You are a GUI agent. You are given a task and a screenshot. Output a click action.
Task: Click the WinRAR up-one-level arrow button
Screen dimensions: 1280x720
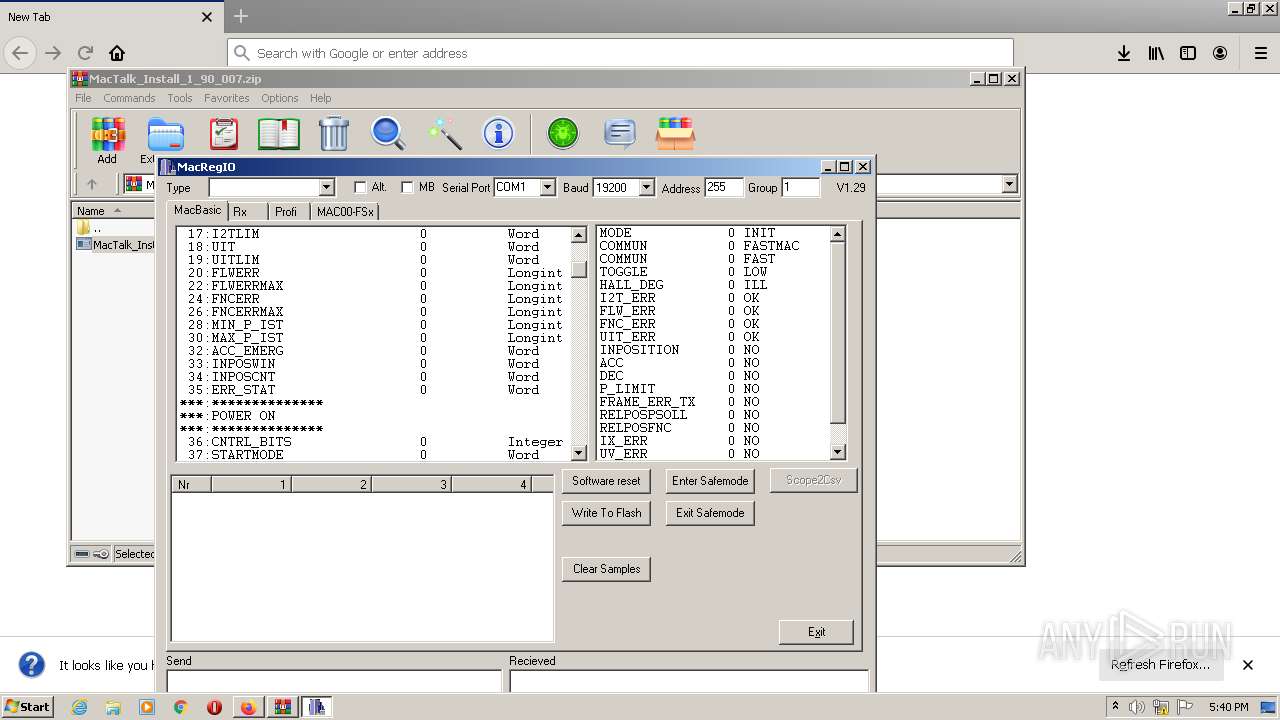92,184
